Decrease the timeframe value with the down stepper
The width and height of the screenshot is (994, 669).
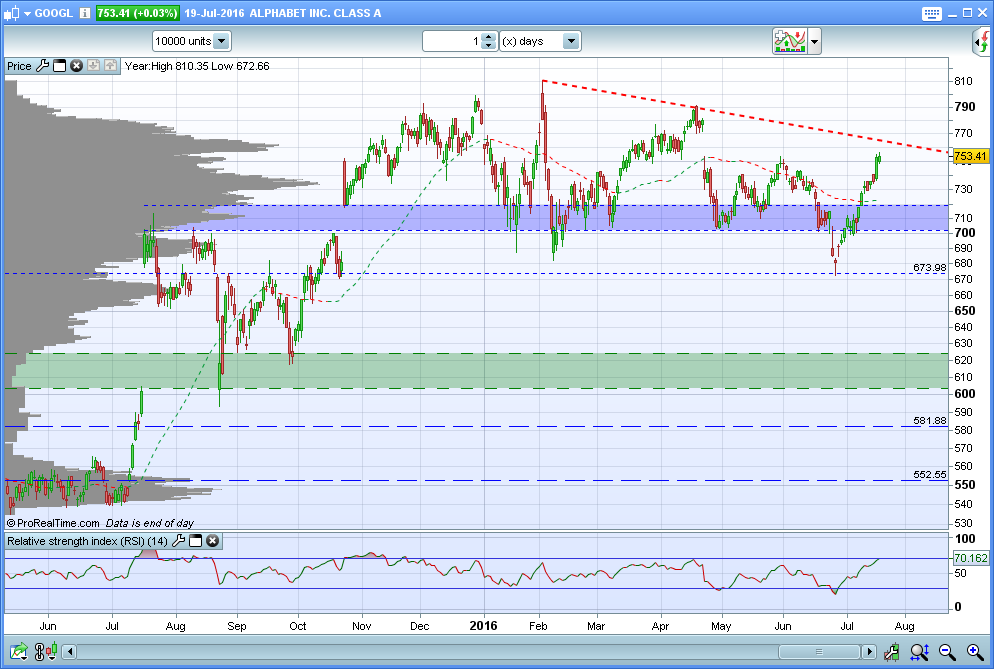488,46
